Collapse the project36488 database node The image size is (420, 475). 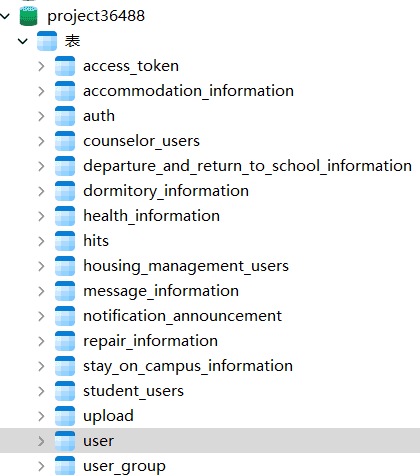(x=5, y=16)
